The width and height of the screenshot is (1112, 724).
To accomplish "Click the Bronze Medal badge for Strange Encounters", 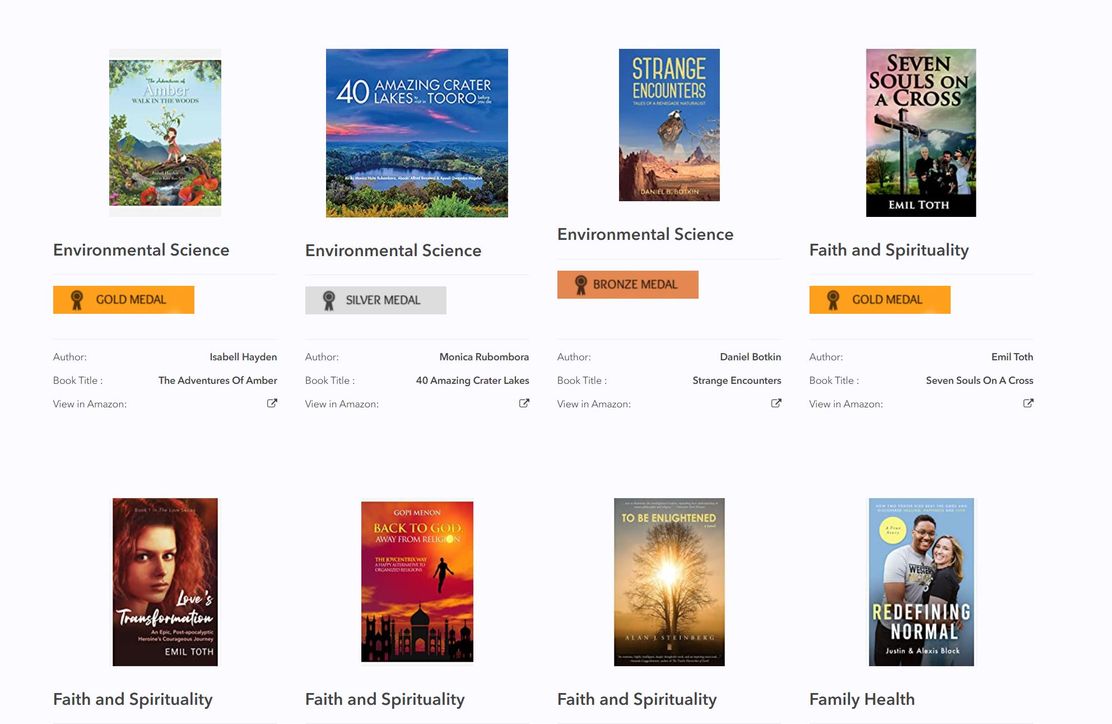I will 628,284.
